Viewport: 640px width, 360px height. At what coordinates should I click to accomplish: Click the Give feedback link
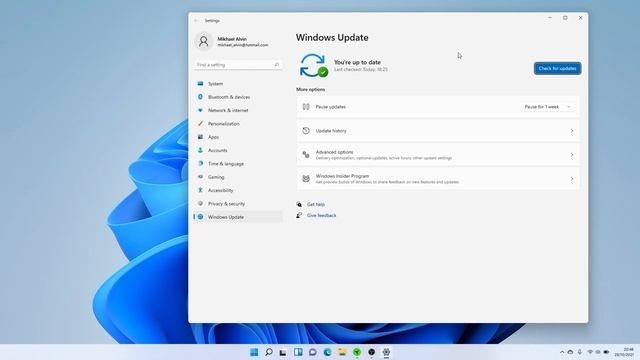pyautogui.click(x=322, y=216)
